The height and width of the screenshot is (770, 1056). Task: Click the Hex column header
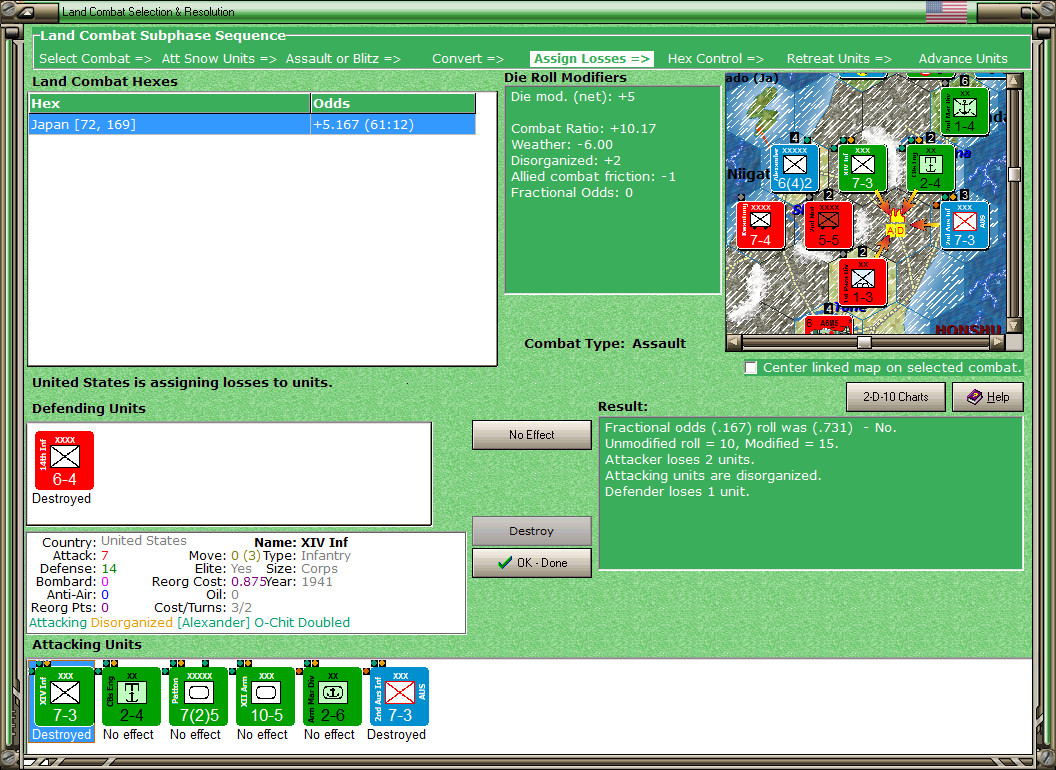169,104
